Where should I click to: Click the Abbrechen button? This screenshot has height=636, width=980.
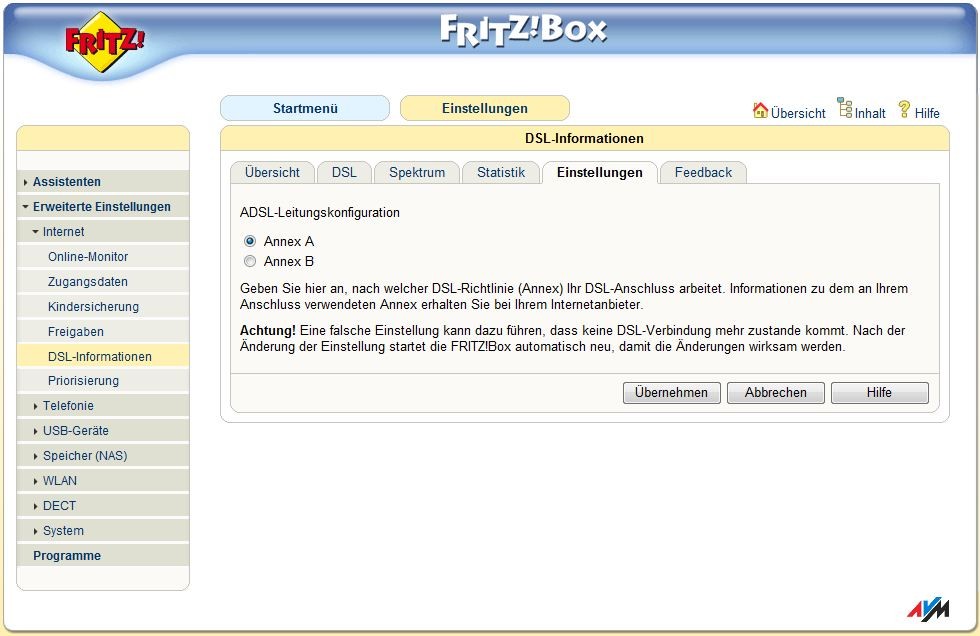coord(775,393)
